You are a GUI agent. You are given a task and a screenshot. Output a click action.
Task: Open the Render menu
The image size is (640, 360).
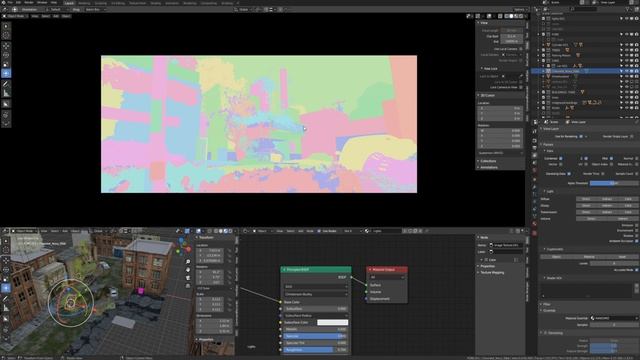(29, 2)
